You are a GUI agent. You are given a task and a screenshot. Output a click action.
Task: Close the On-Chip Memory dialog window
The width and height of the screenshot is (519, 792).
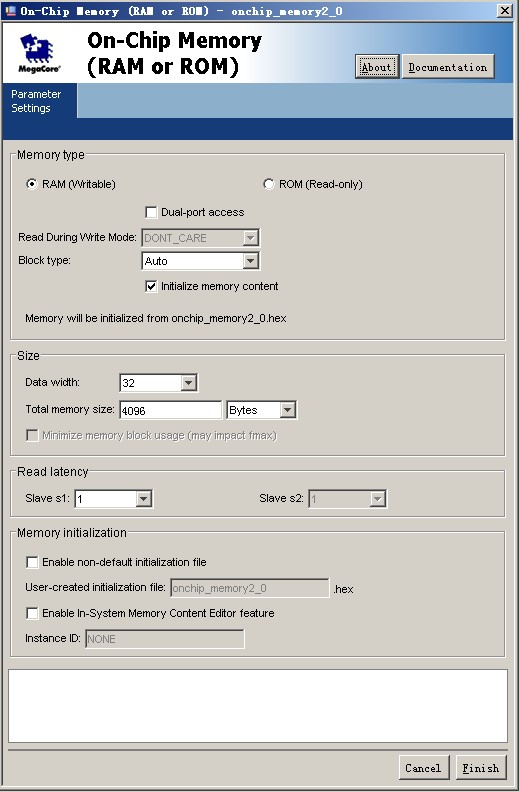tap(504, 11)
